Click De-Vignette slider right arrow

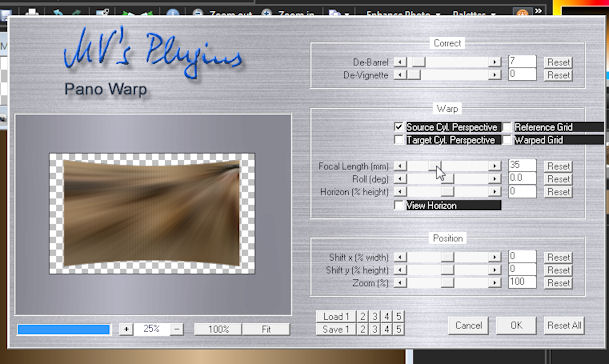[494, 75]
